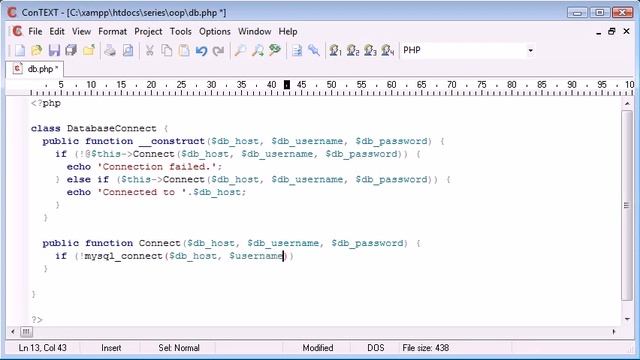The height and width of the screenshot is (360, 640).
Task: Open the Edit menu
Action: point(57,31)
